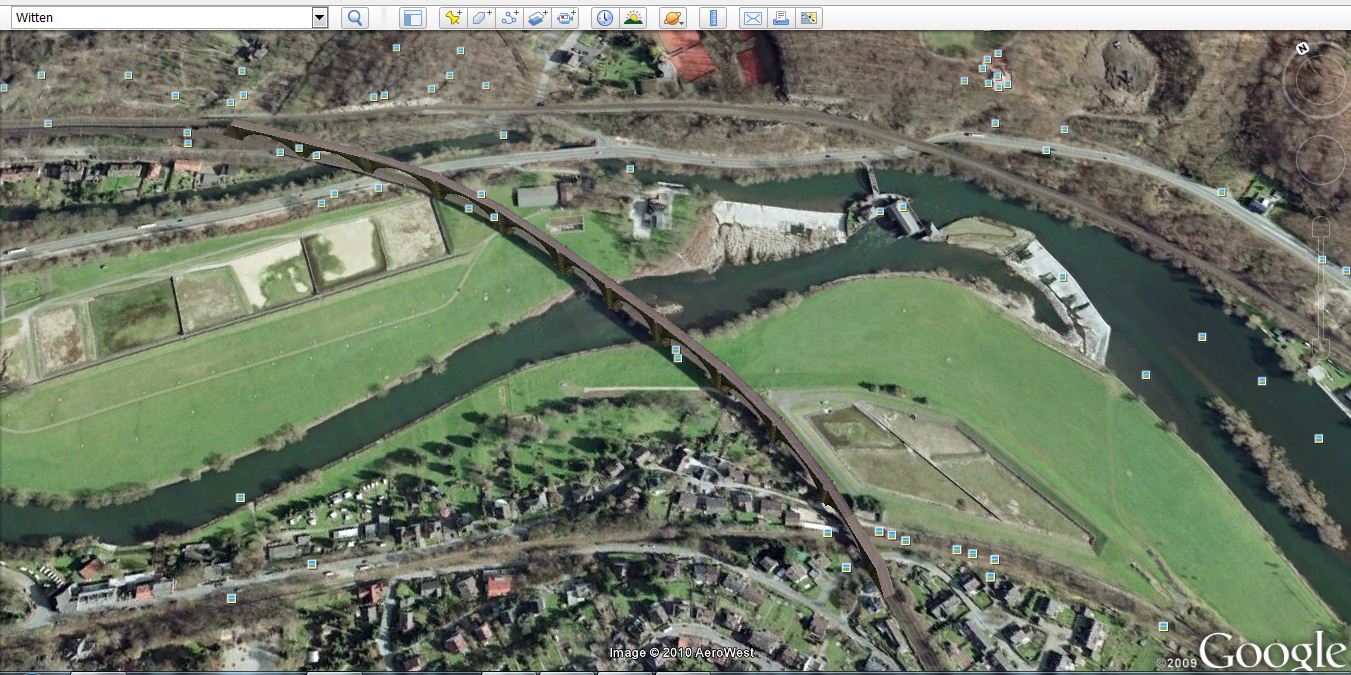Viewport: 1351px width, 675px height.
Task: Add a polygon using toolbar
Action: tap(481, 18)
